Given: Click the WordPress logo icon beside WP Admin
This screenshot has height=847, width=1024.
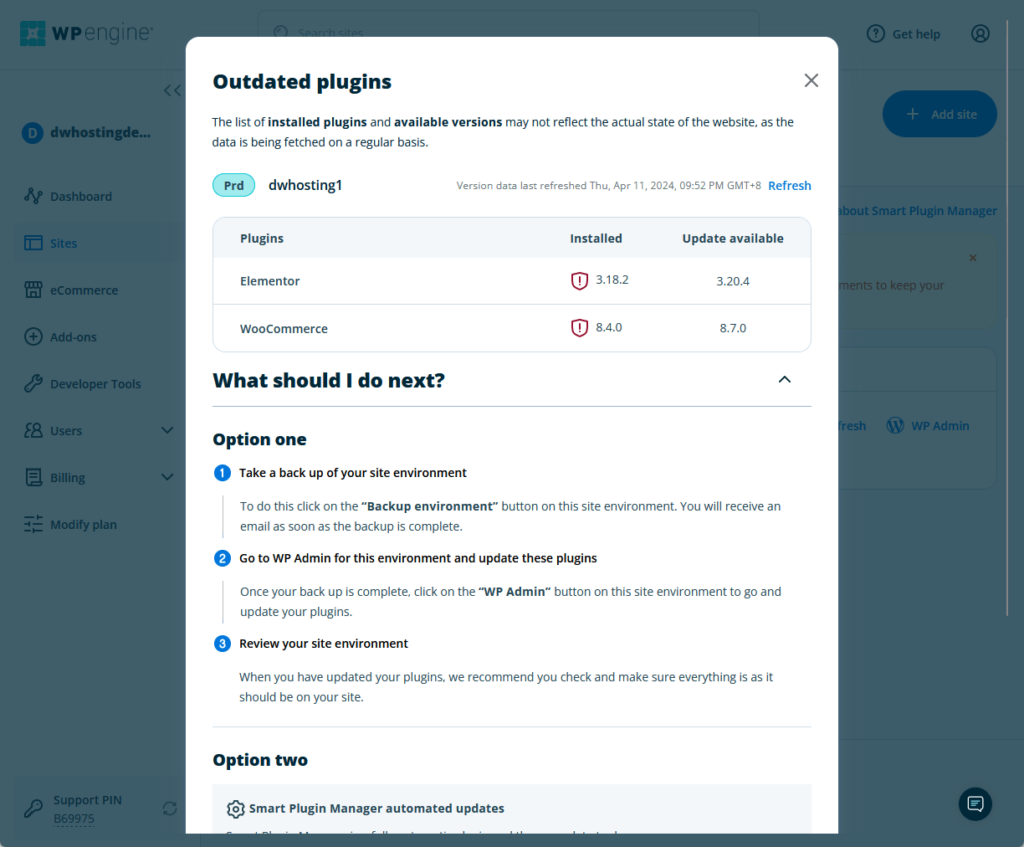Looking at the screenshot, I should 895,426.
